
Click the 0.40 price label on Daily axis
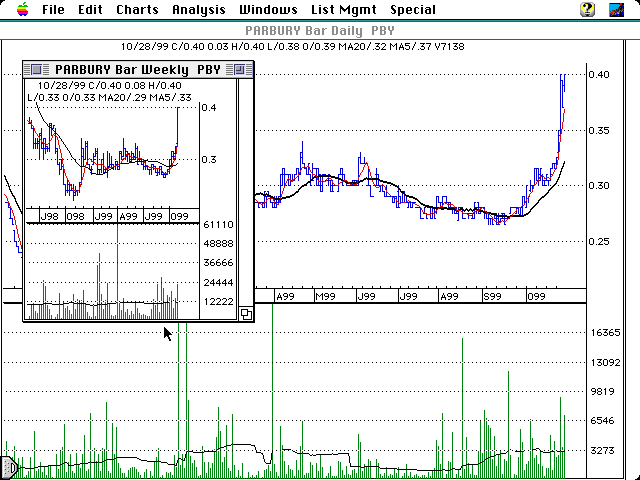(599, 74)
